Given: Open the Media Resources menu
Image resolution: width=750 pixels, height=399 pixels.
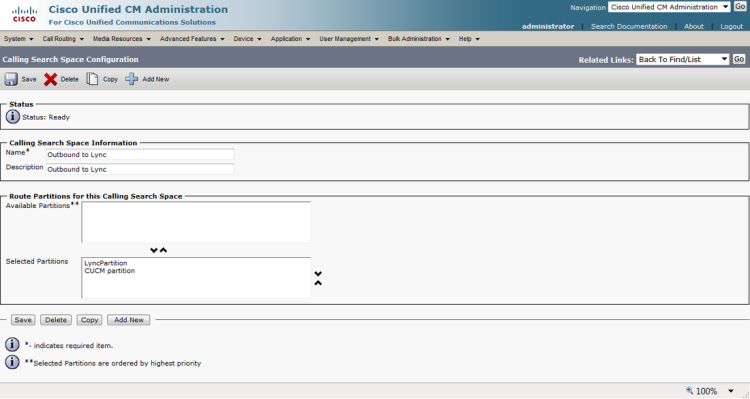Looking at the screenshot, I should point(121,39).
